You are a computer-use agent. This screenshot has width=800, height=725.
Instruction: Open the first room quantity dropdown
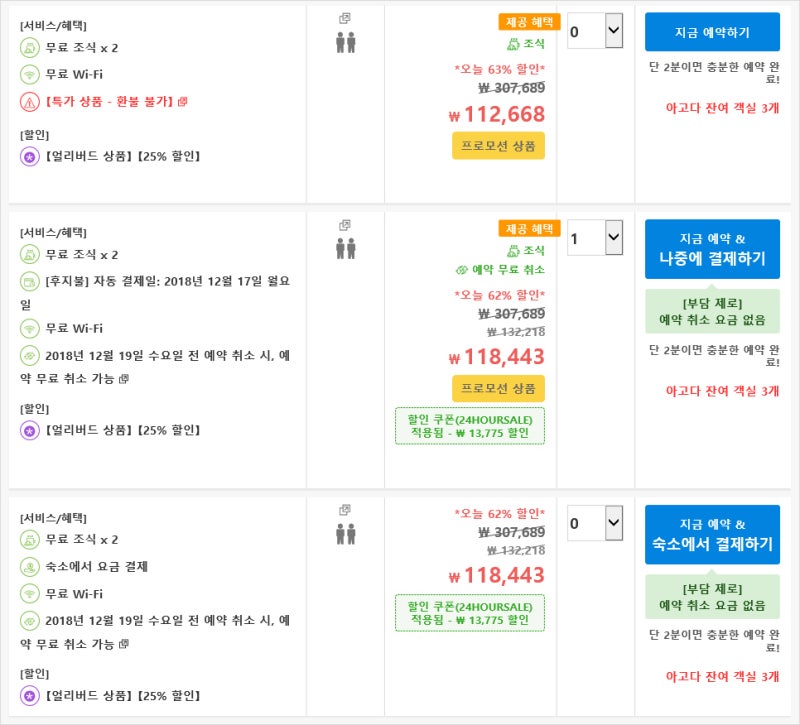[x=595, y=31]
